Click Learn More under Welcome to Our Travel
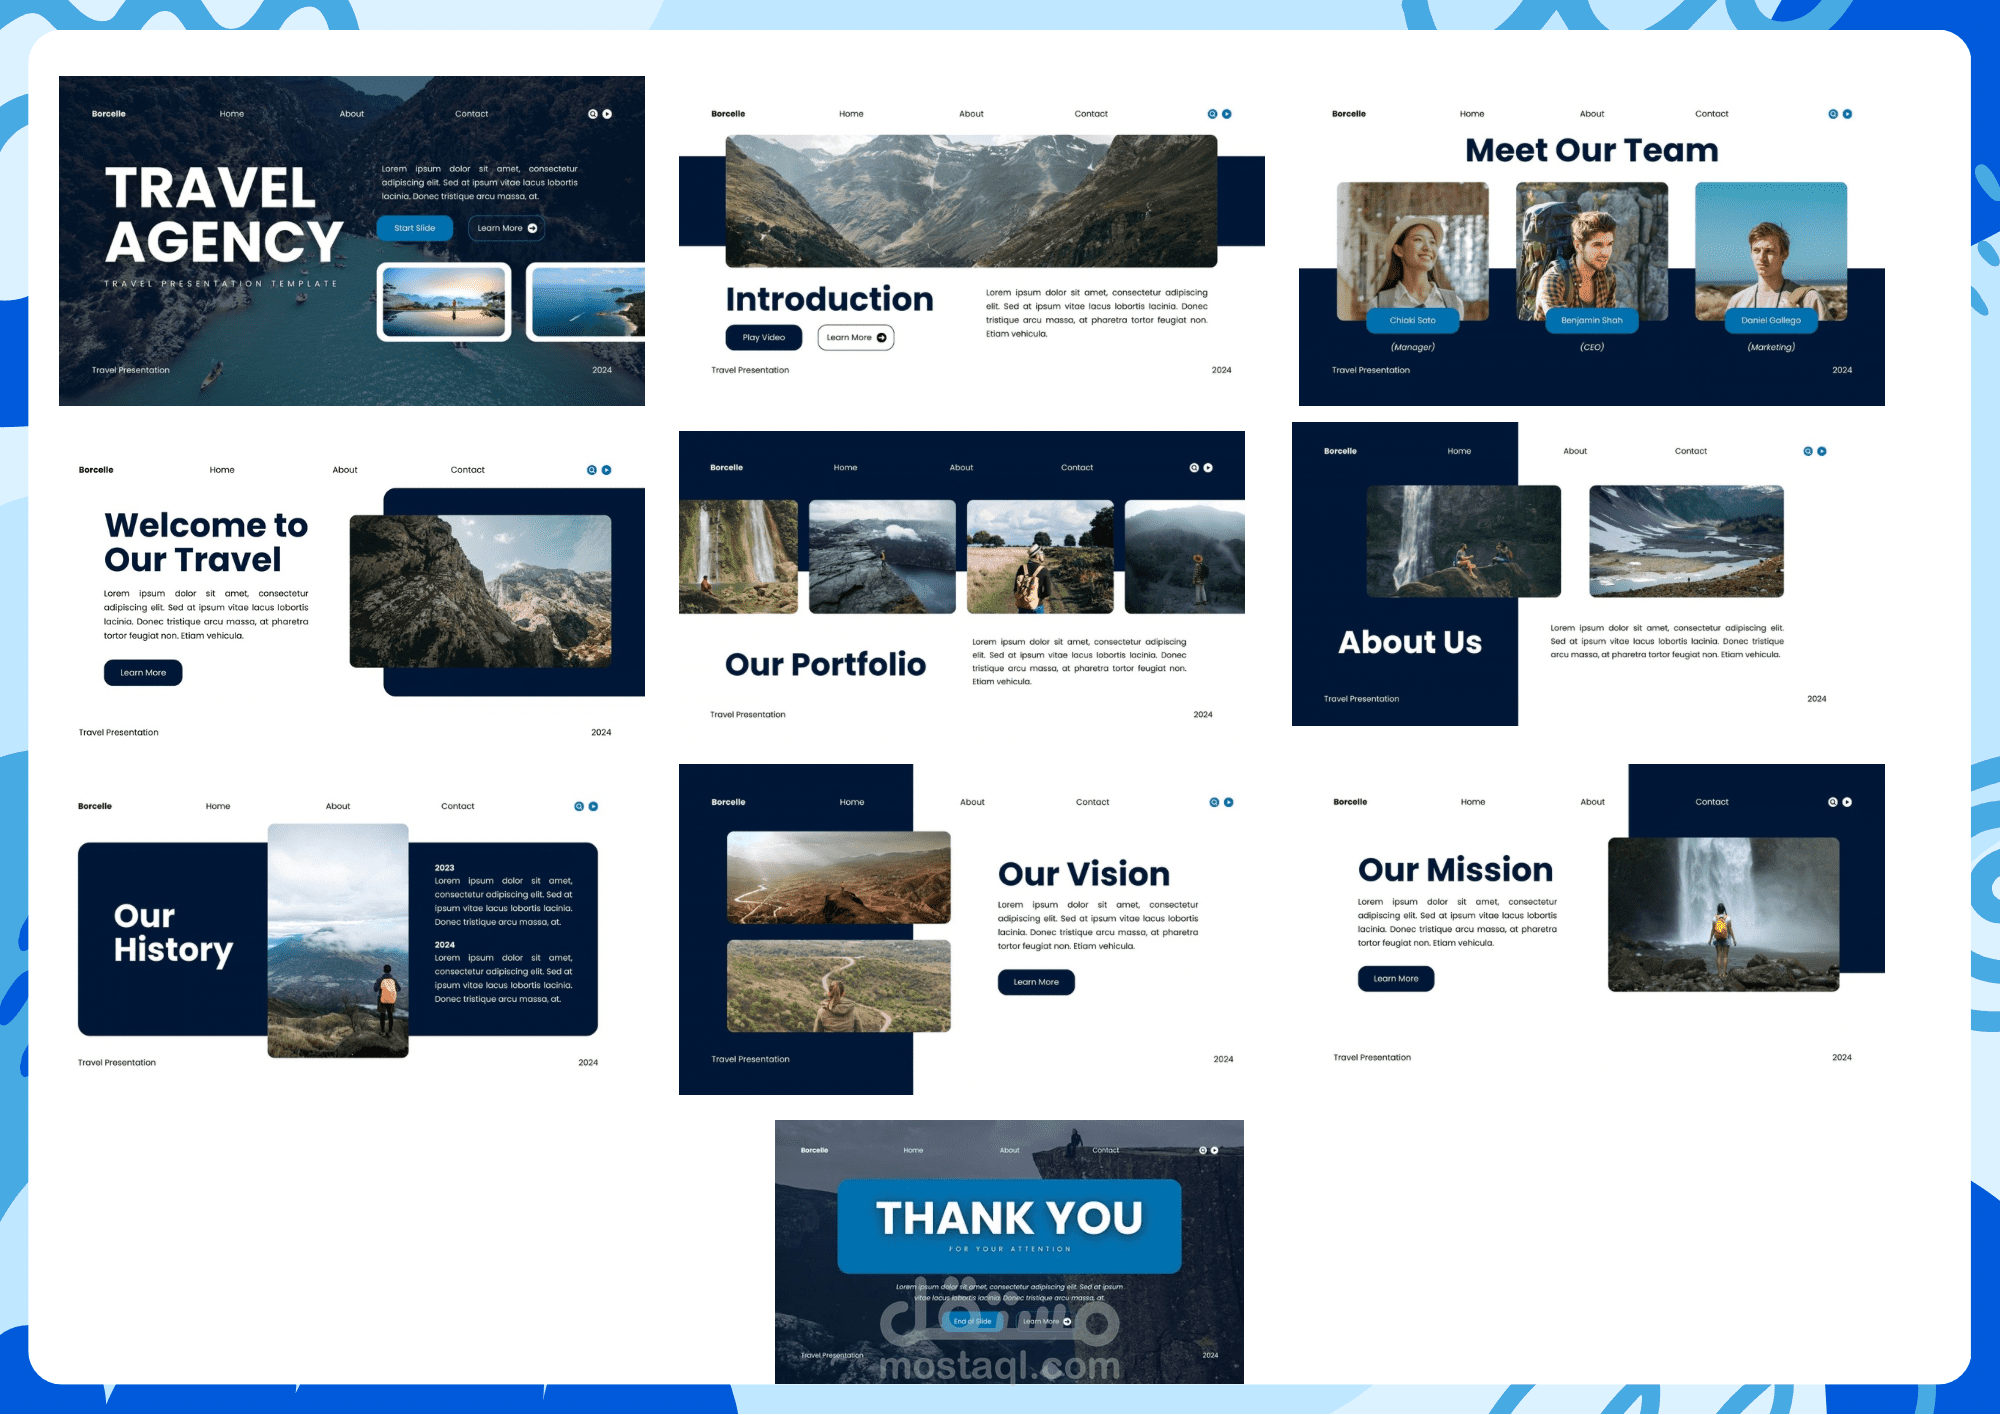The width and height of the screenshot is (2000, 1415). 143,673
